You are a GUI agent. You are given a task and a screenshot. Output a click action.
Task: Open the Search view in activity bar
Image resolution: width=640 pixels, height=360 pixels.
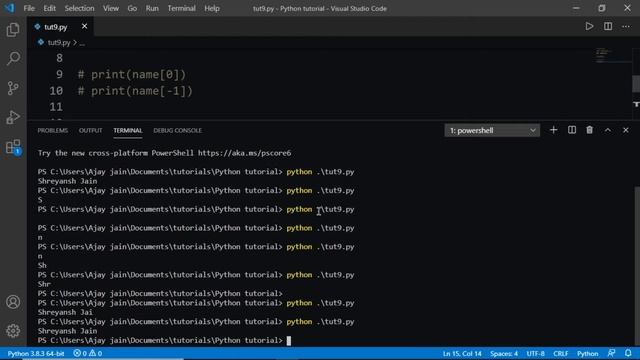tap(13, 58)
